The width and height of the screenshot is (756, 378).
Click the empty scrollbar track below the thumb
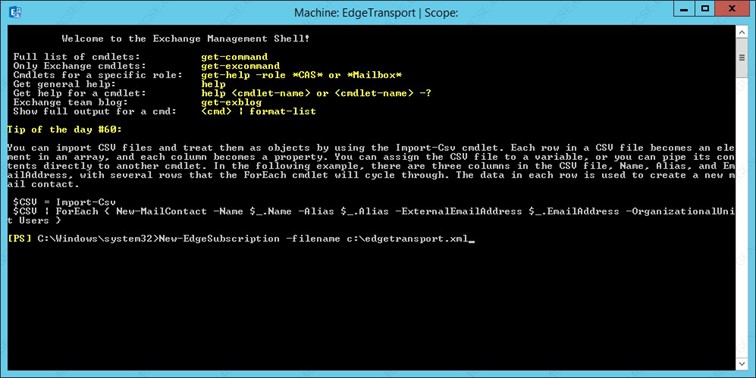[x=742, y=216]
